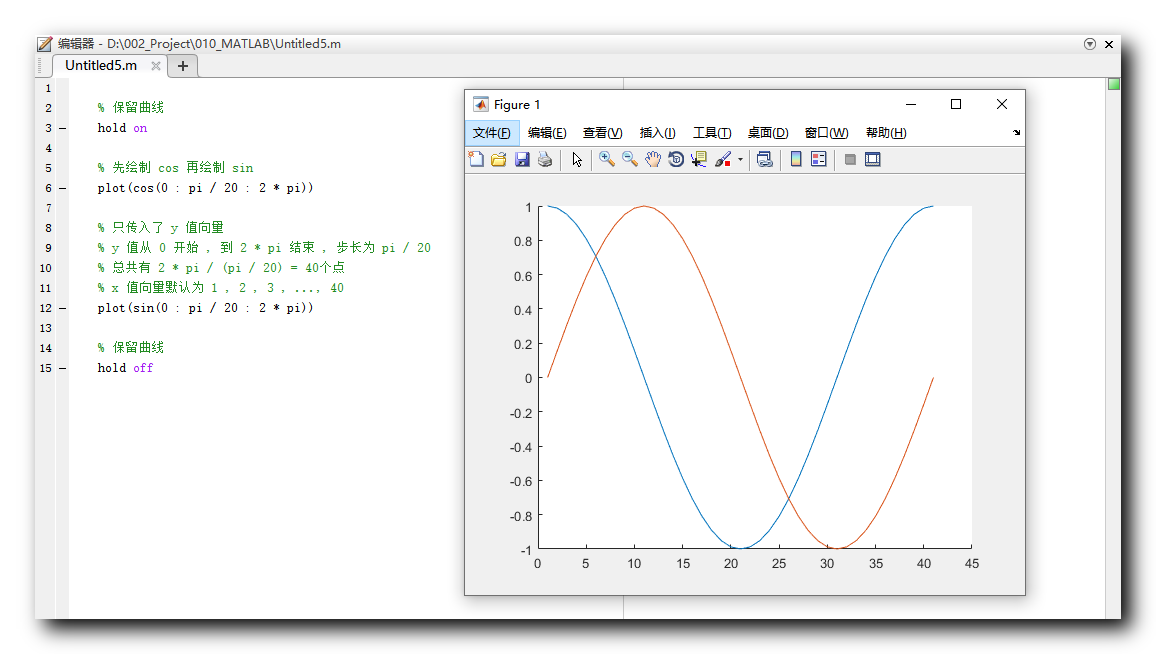Click 'hold off' code line
The width and height of the screenshot is (1156, 654).
[125, 368]
